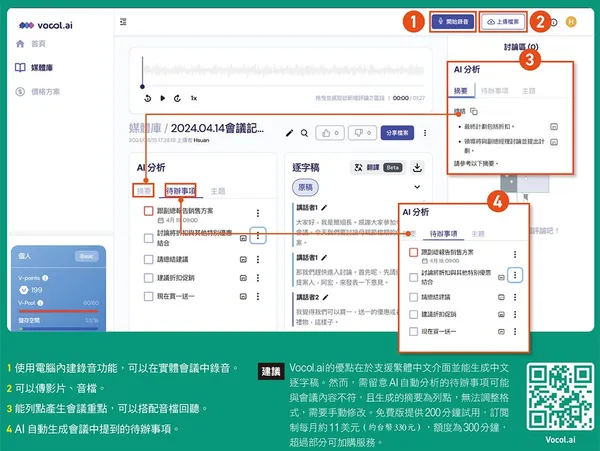This screenshot has height=451, width=600.
Task: Rewind audio with the skip-back icon
Action: pyautogui.click(x=147, y=98)
